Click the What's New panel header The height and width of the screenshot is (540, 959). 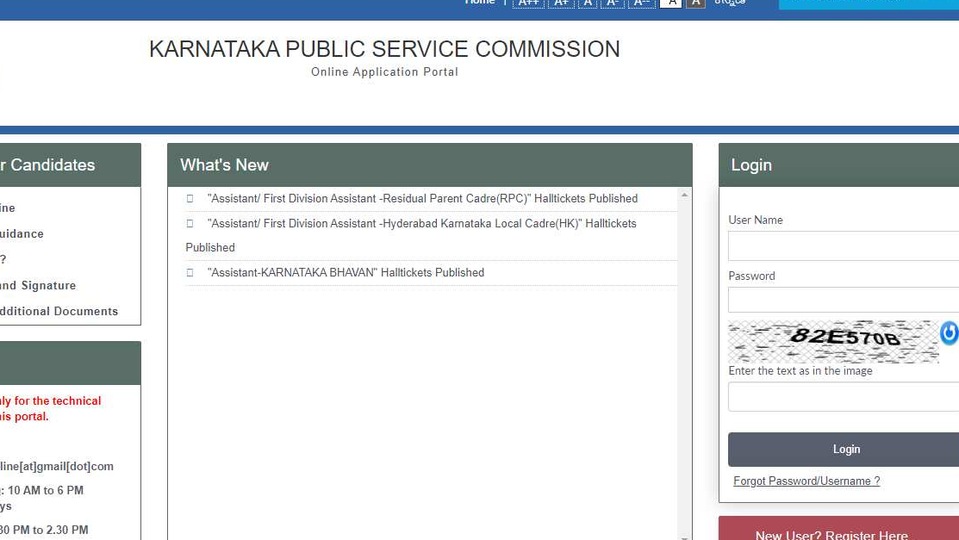430,165
